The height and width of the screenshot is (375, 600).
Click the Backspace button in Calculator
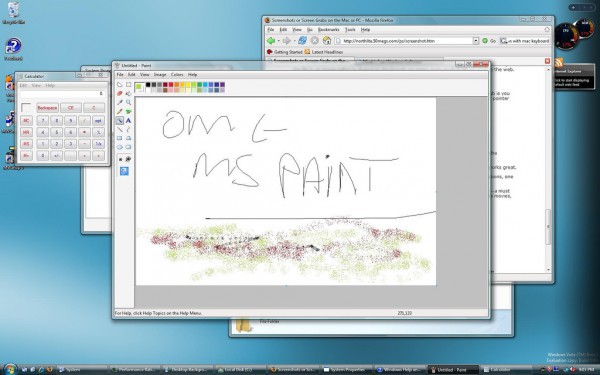coord(47,108)
